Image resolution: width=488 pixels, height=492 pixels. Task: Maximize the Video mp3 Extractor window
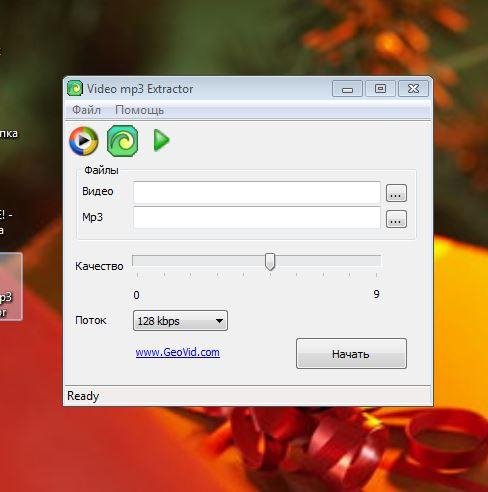[x=380, y=89]
